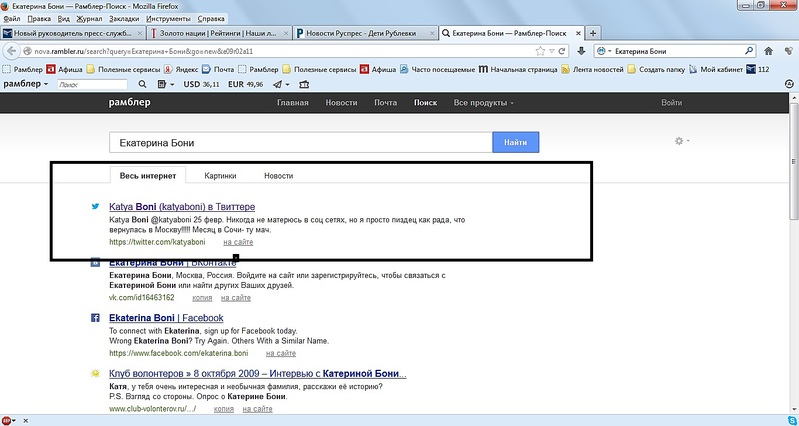
Task: Switch to the Золото нации tab
Action: pyautogui.click(x=220, y=33)
